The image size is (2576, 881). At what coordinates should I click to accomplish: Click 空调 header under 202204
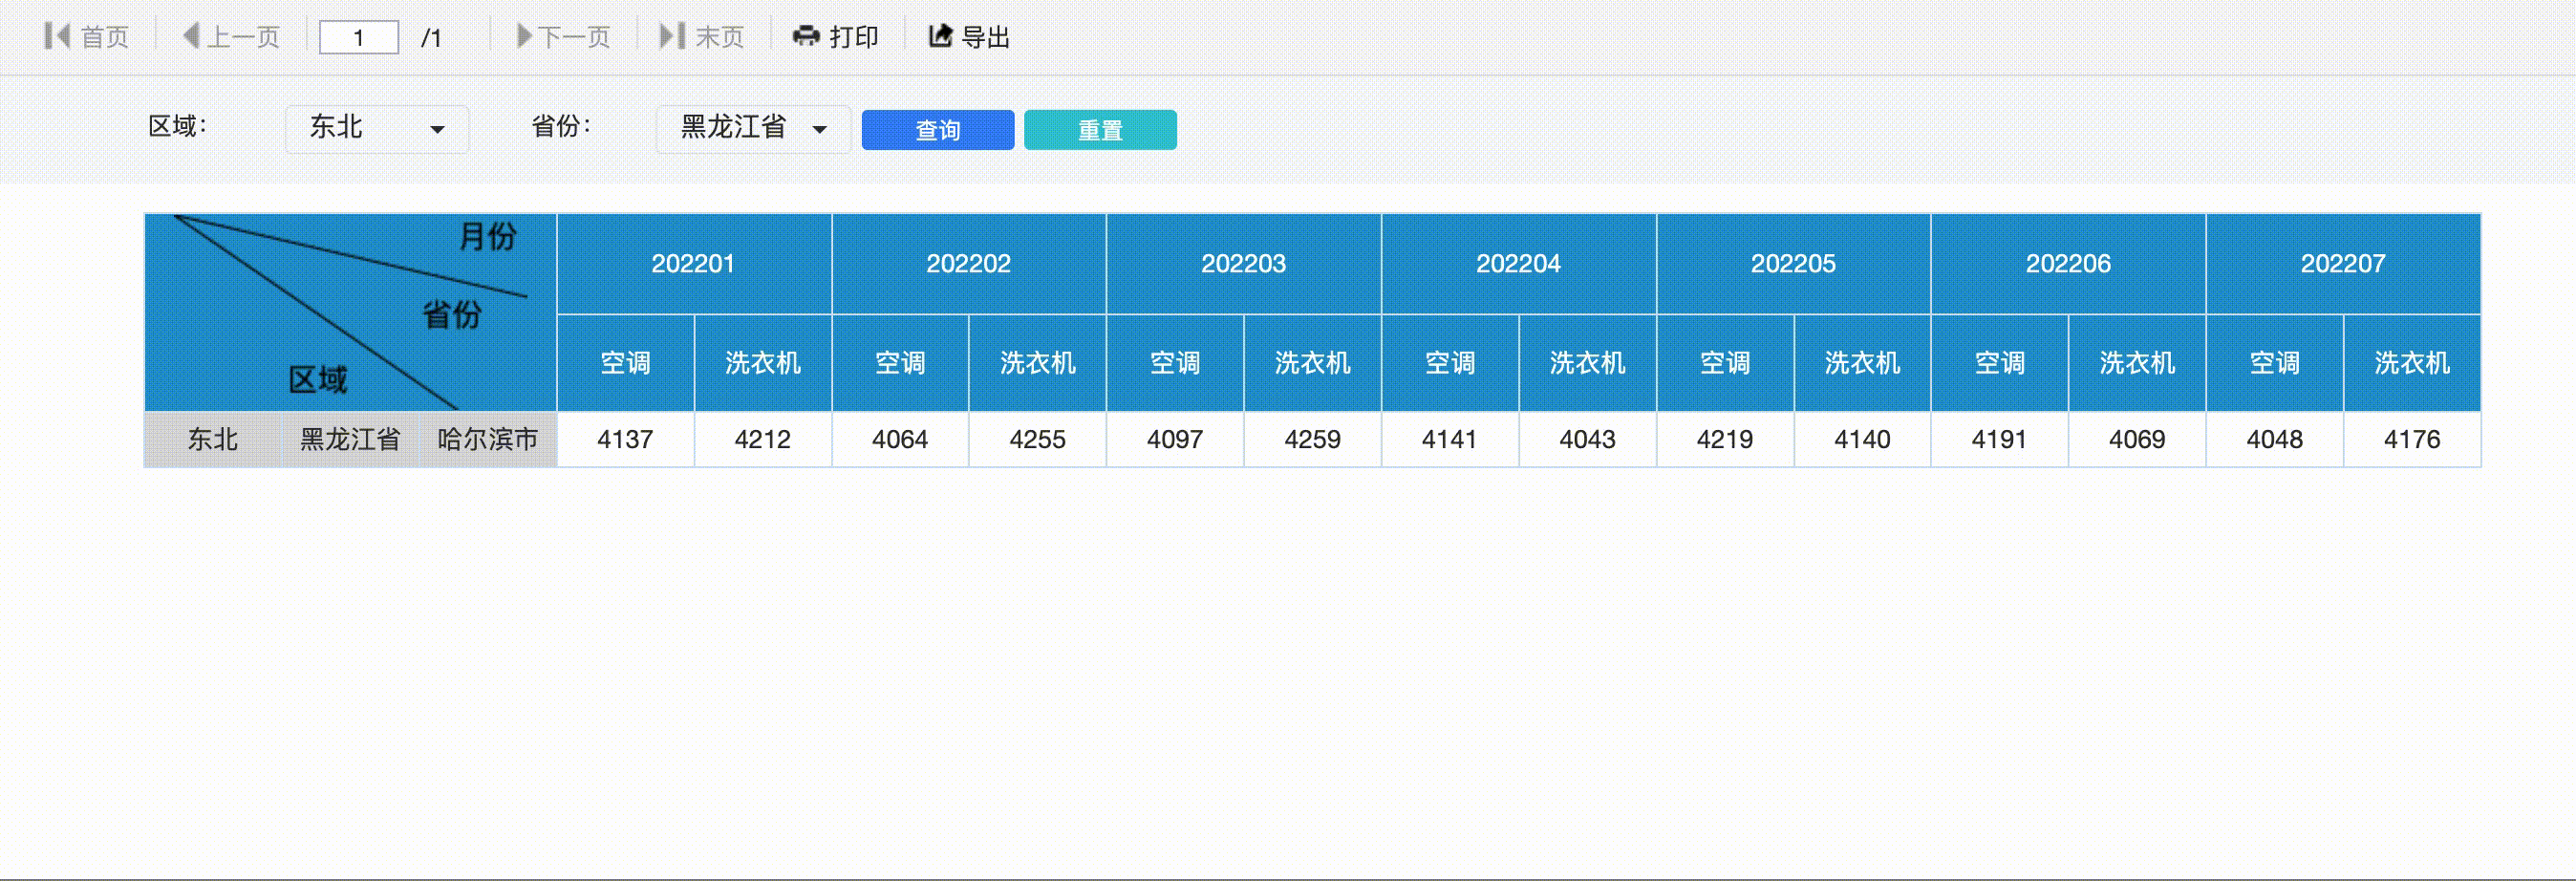pos(1450,363)
